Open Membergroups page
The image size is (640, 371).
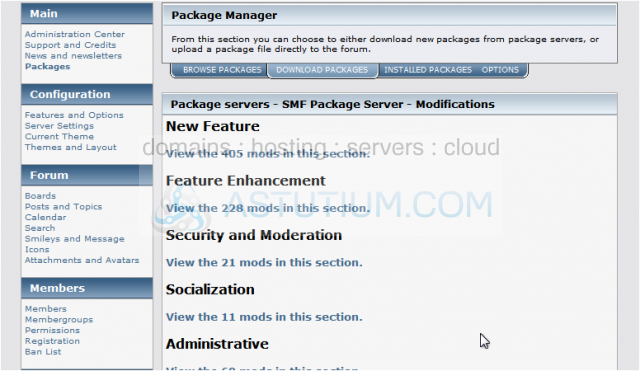59,320
